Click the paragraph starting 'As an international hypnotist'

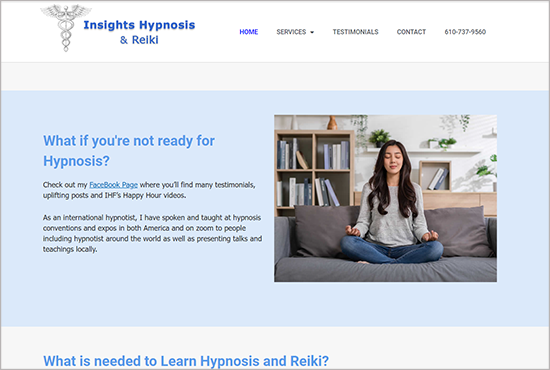pos(152,233)
